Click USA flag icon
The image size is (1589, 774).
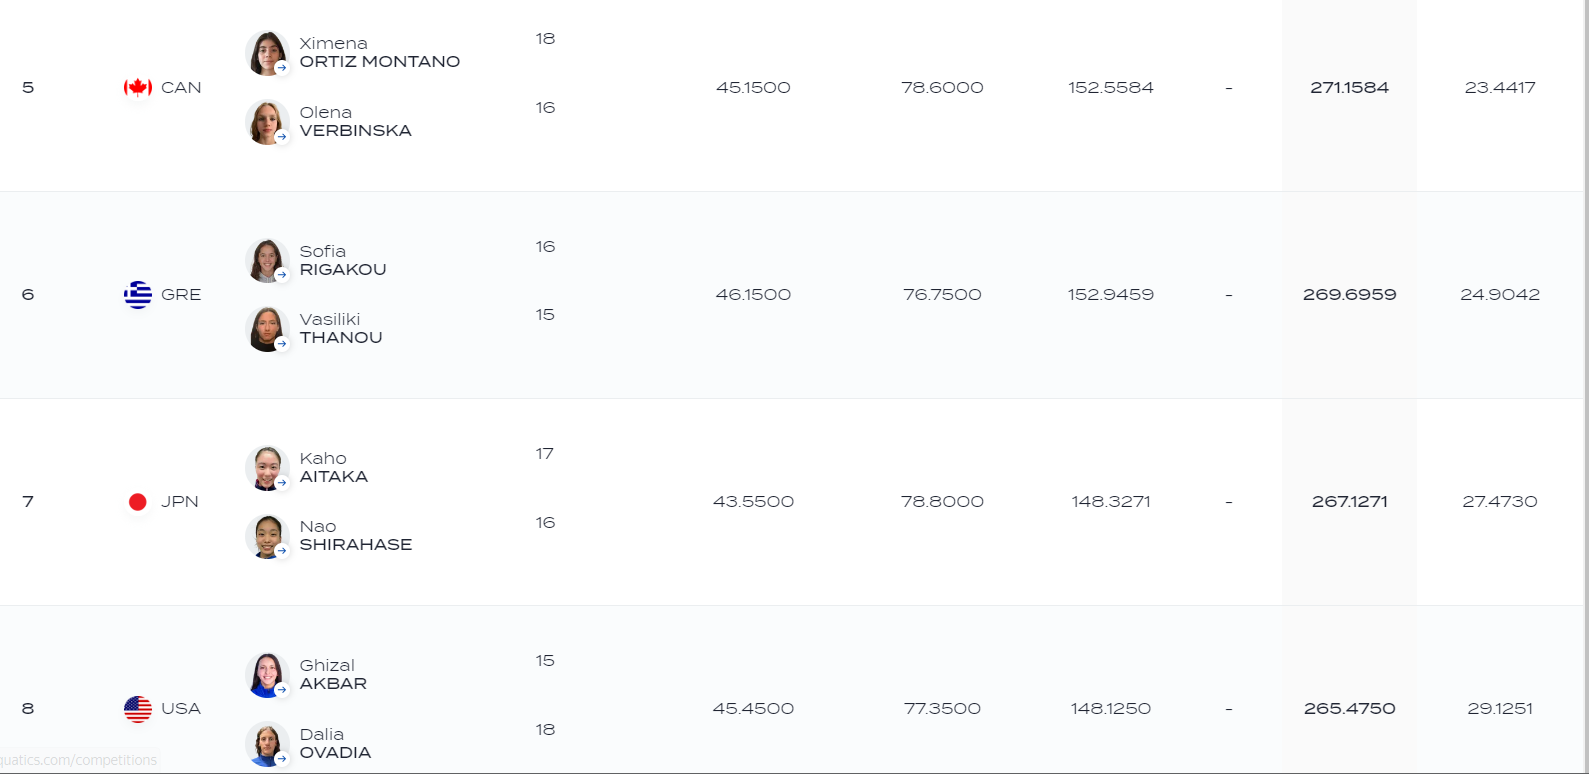(138, 709)
